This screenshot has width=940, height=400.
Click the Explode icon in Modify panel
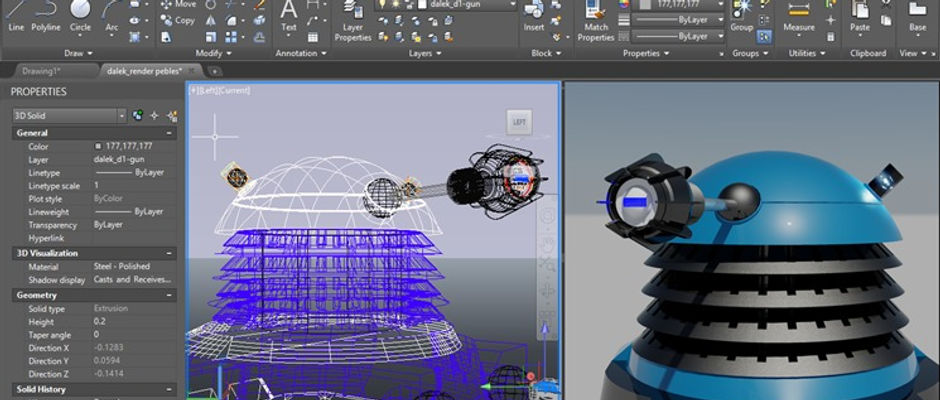pos(260,20)
